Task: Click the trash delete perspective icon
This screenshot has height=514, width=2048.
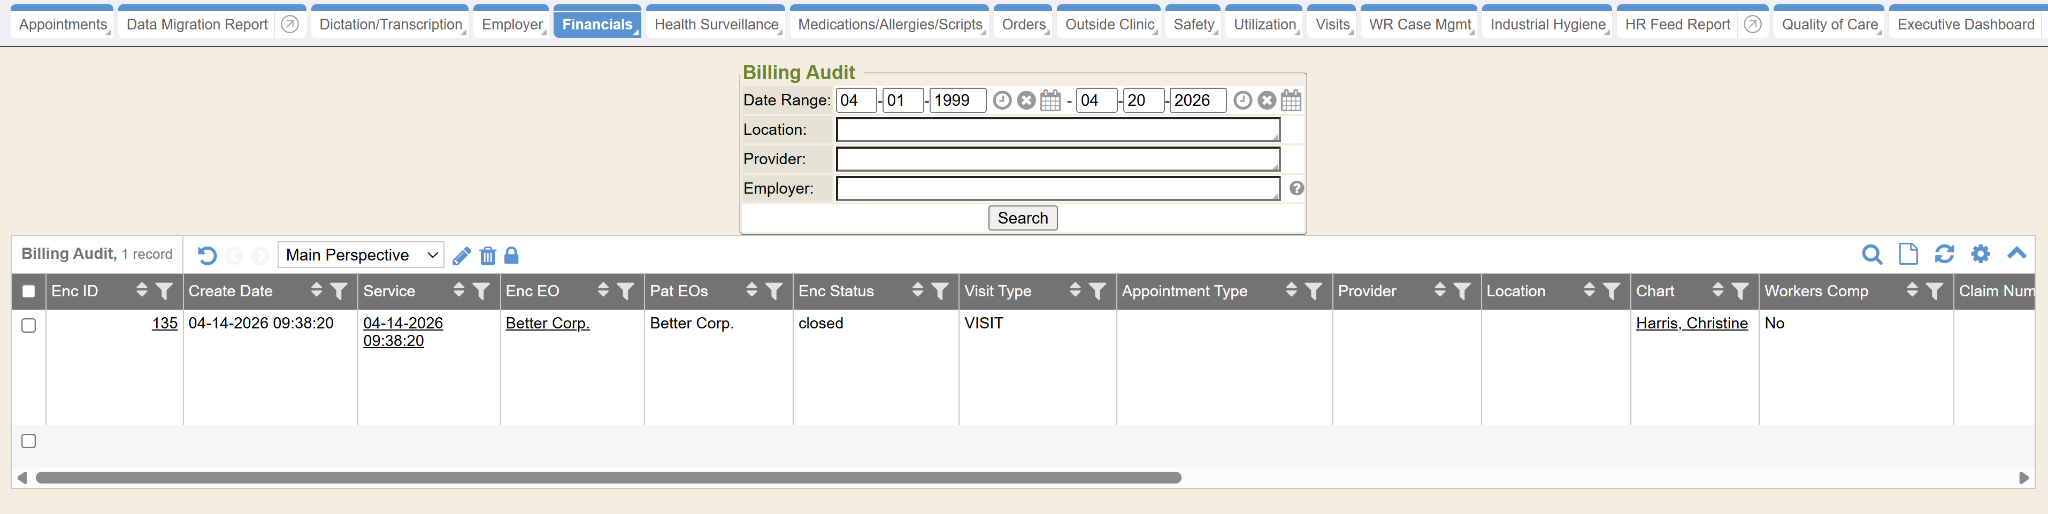Action: [x=488, y=256]
